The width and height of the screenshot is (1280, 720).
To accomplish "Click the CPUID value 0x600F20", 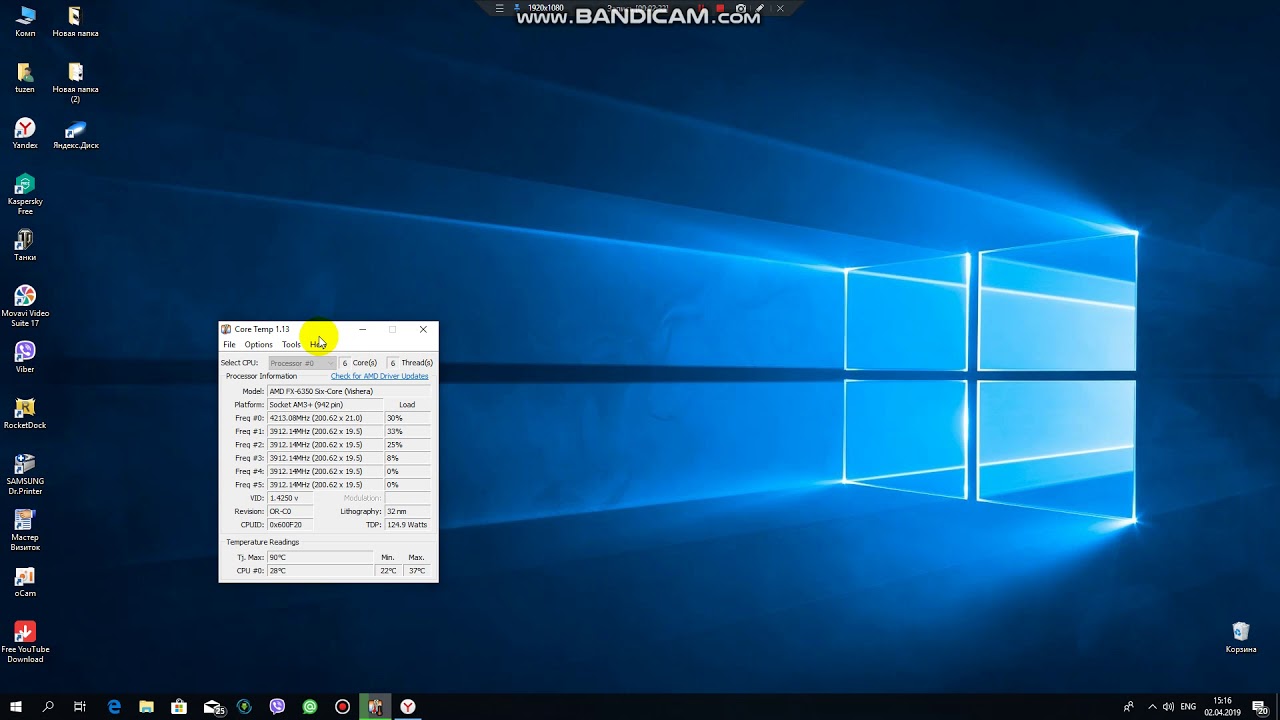I will tap(290, 524).
